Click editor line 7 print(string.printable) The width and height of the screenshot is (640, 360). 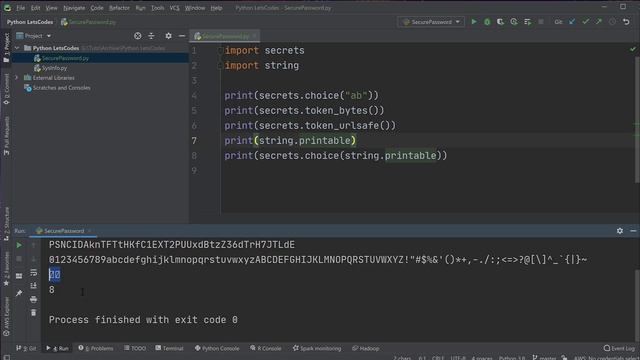(x=290, y=141)
